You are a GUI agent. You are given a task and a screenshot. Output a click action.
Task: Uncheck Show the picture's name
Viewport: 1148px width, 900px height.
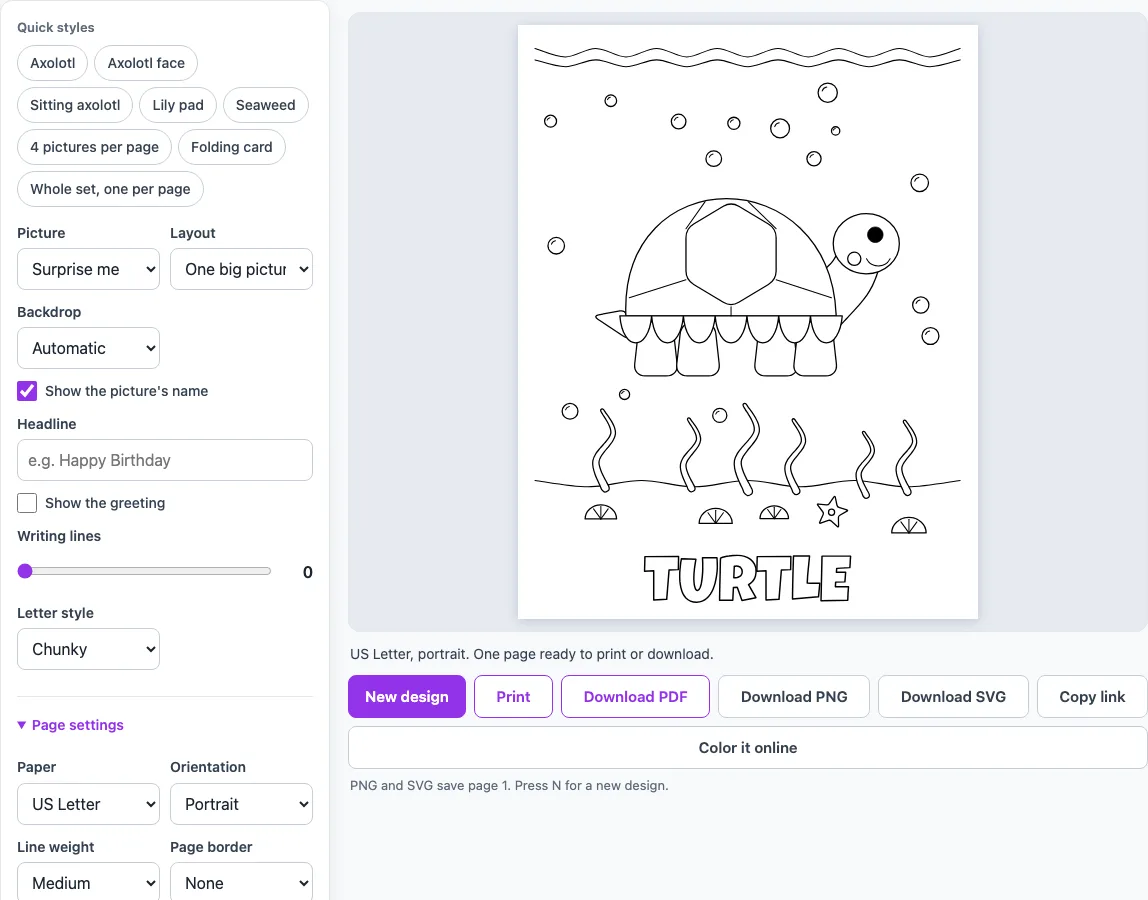(x=27, y=391)
